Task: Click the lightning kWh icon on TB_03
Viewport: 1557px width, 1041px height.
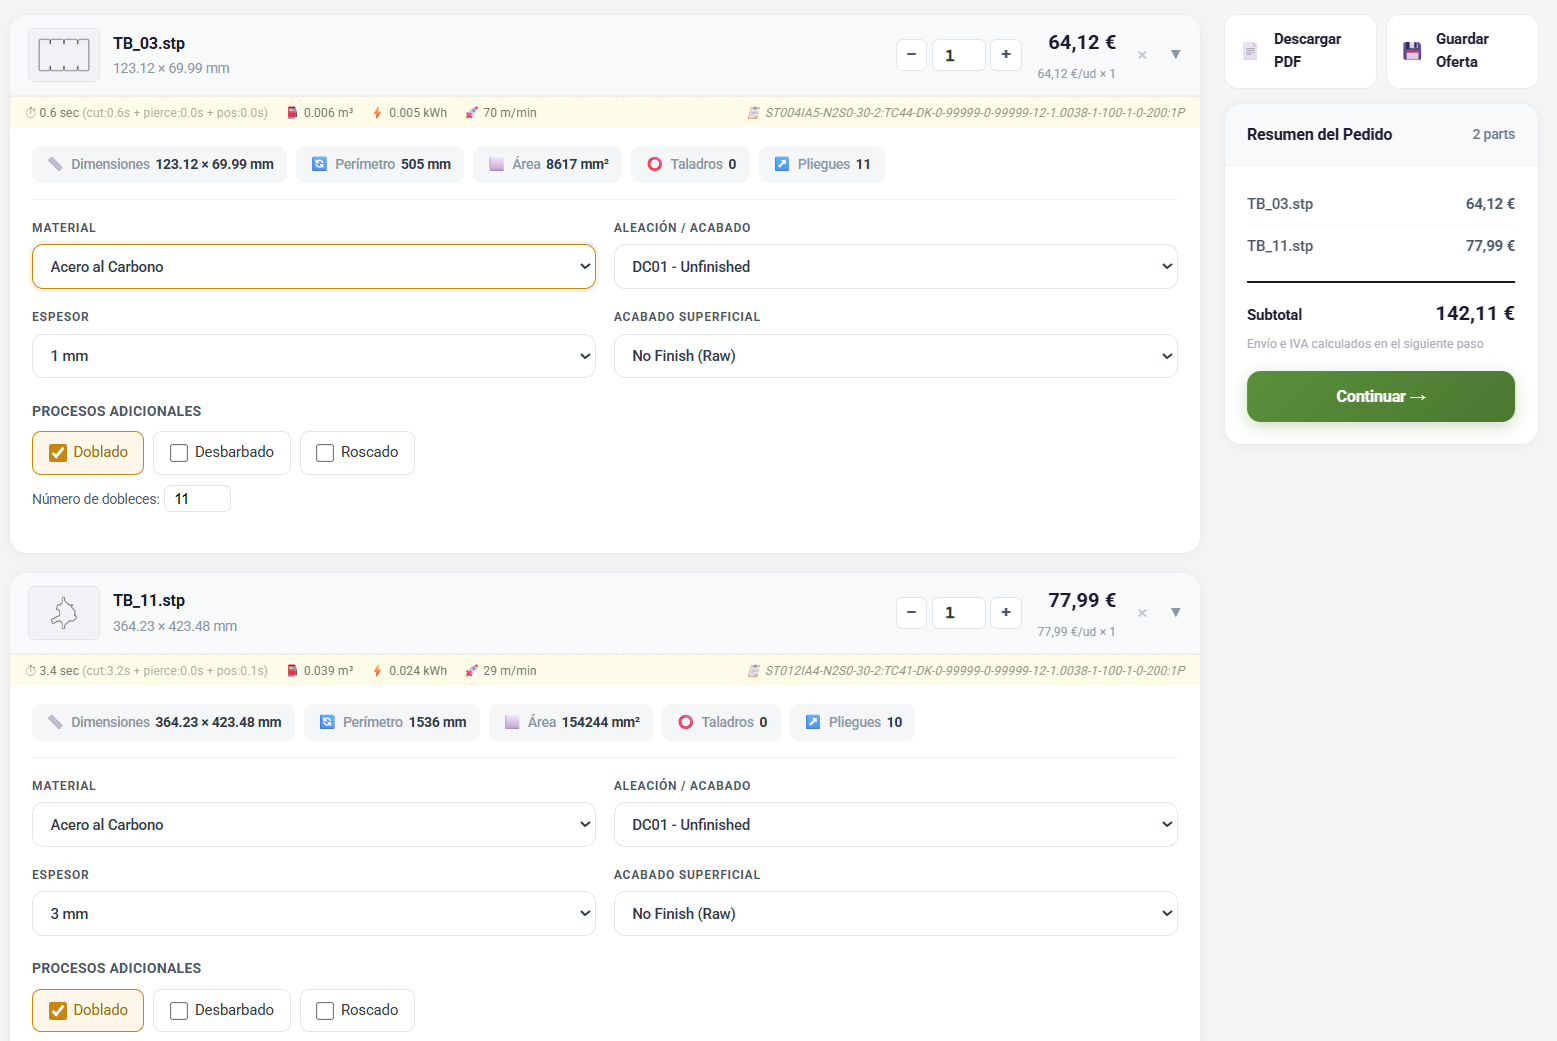Action: tap(376, 113)
